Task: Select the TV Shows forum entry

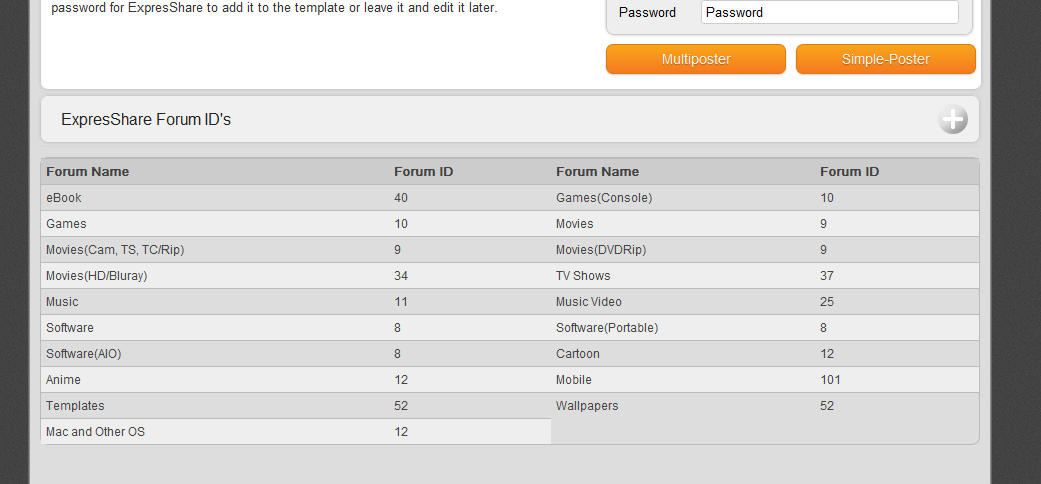Action: click(583, 276)
